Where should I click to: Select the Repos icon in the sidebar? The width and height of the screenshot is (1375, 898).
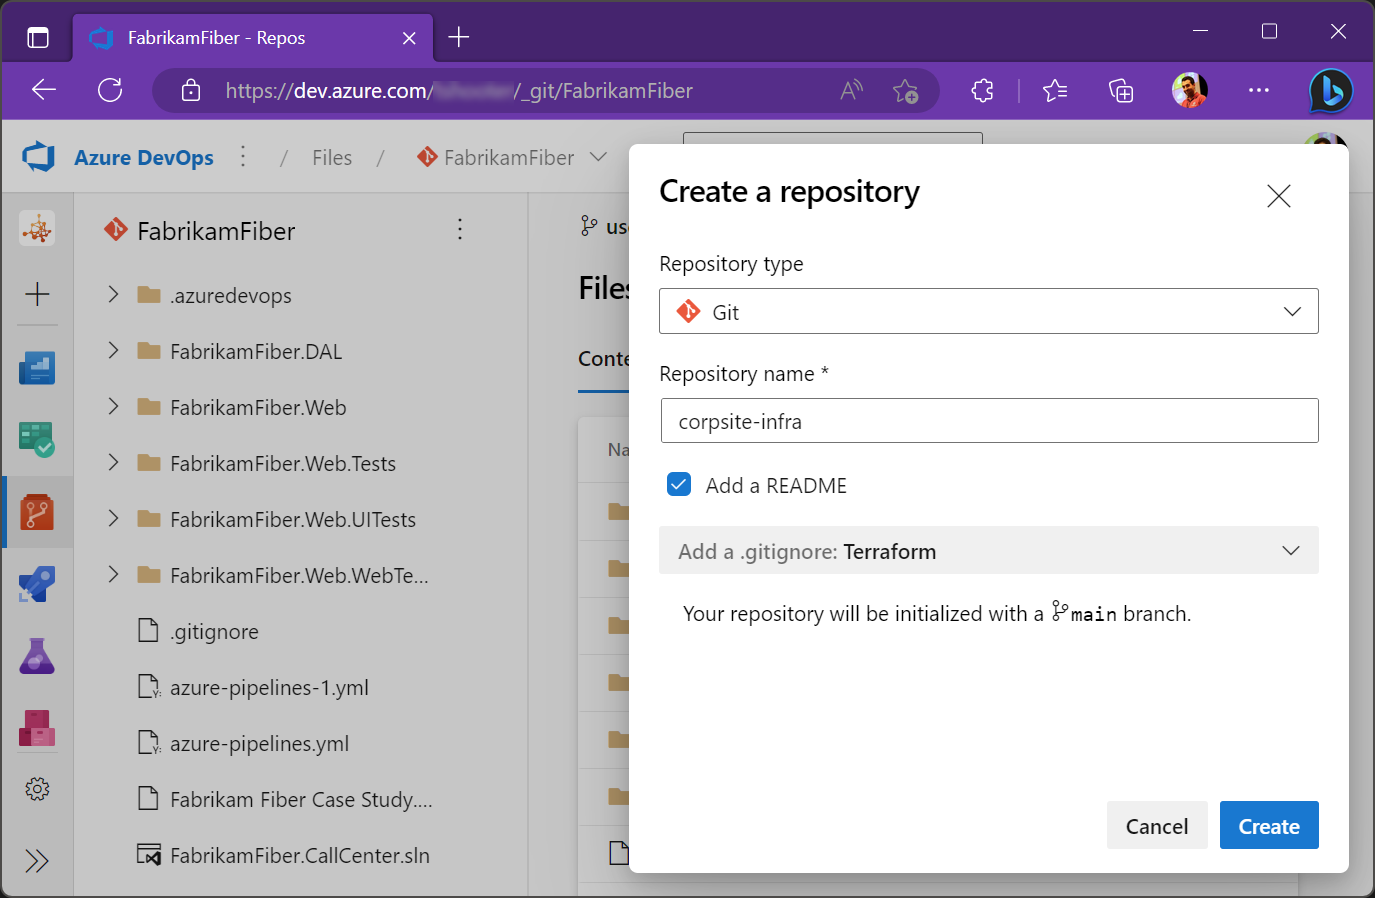pos(37,512)
